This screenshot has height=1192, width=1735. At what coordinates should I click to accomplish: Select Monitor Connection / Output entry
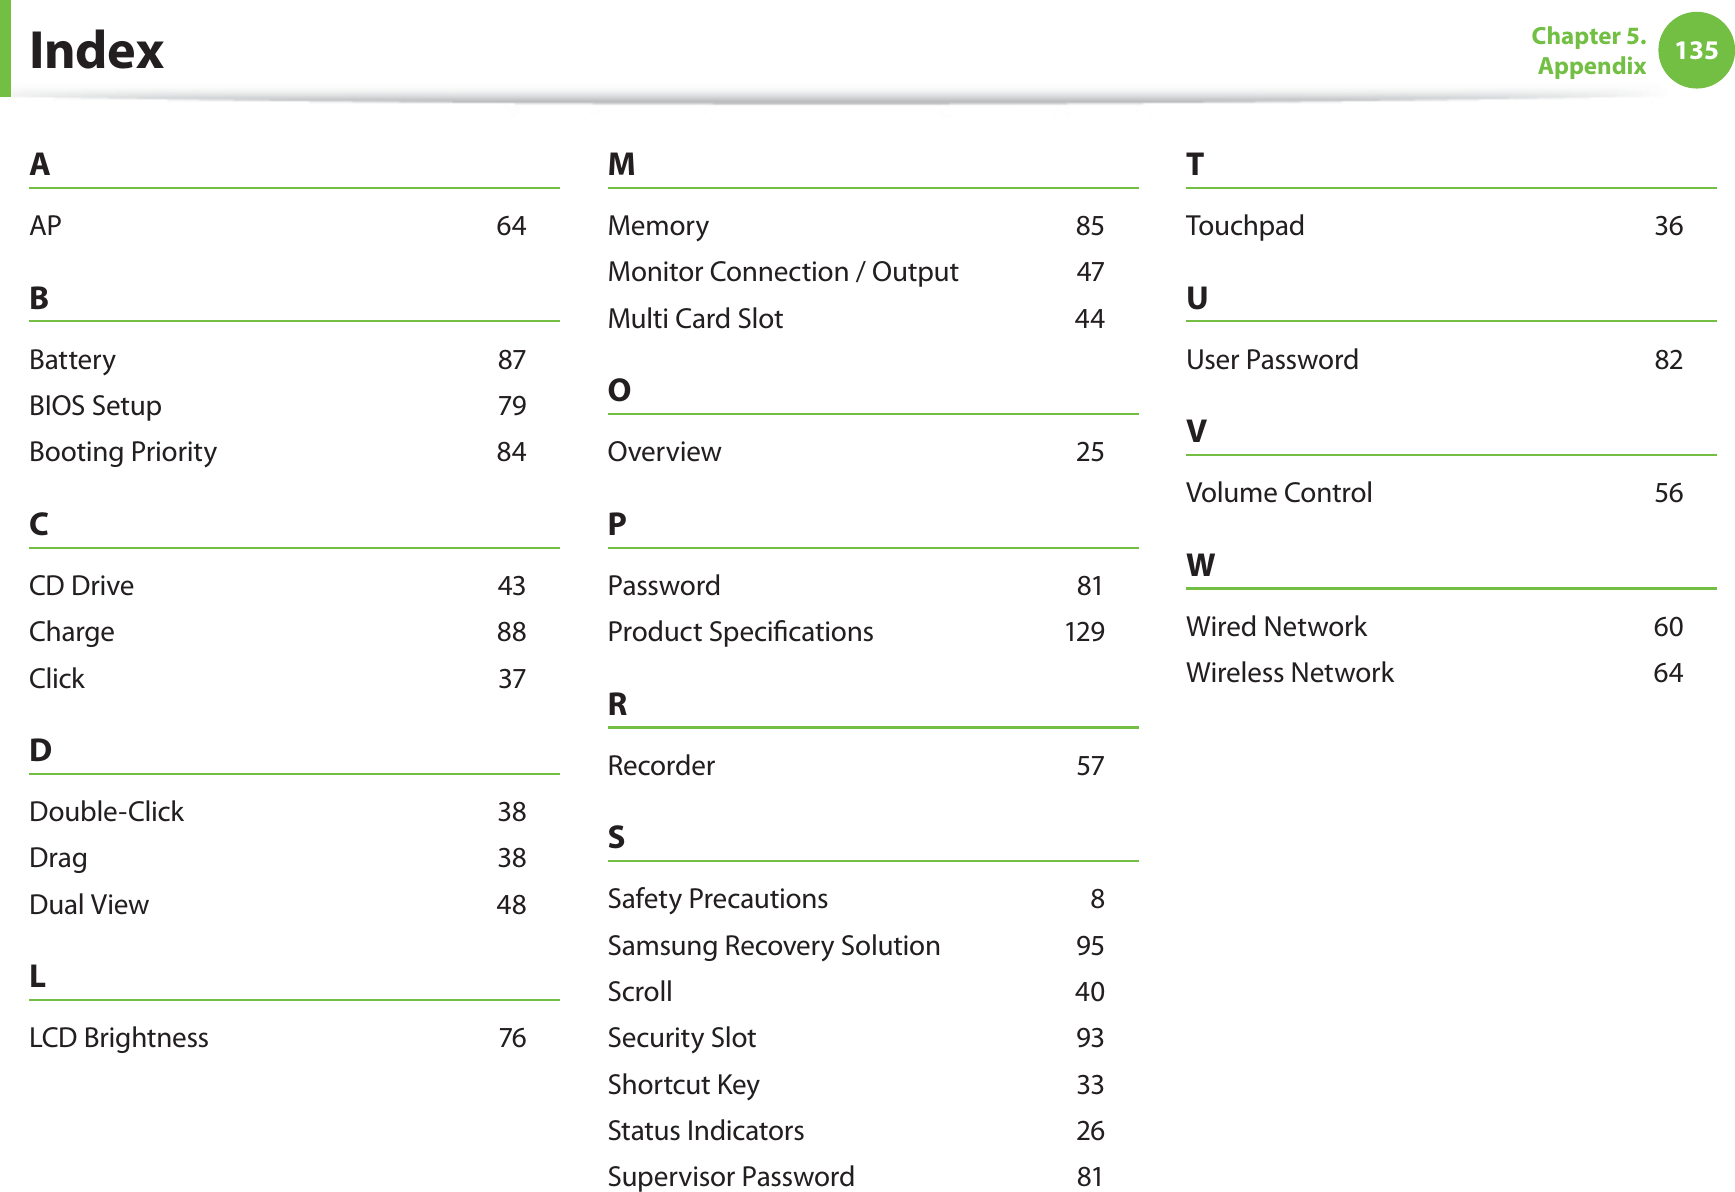click(x=782, y=272)
